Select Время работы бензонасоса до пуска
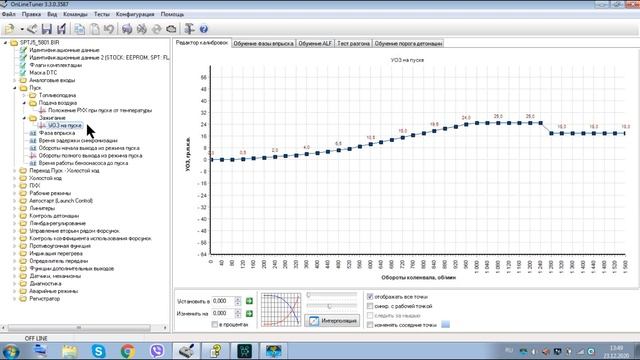Viewport: 640px width, 360px height. (x=83, y=163)
